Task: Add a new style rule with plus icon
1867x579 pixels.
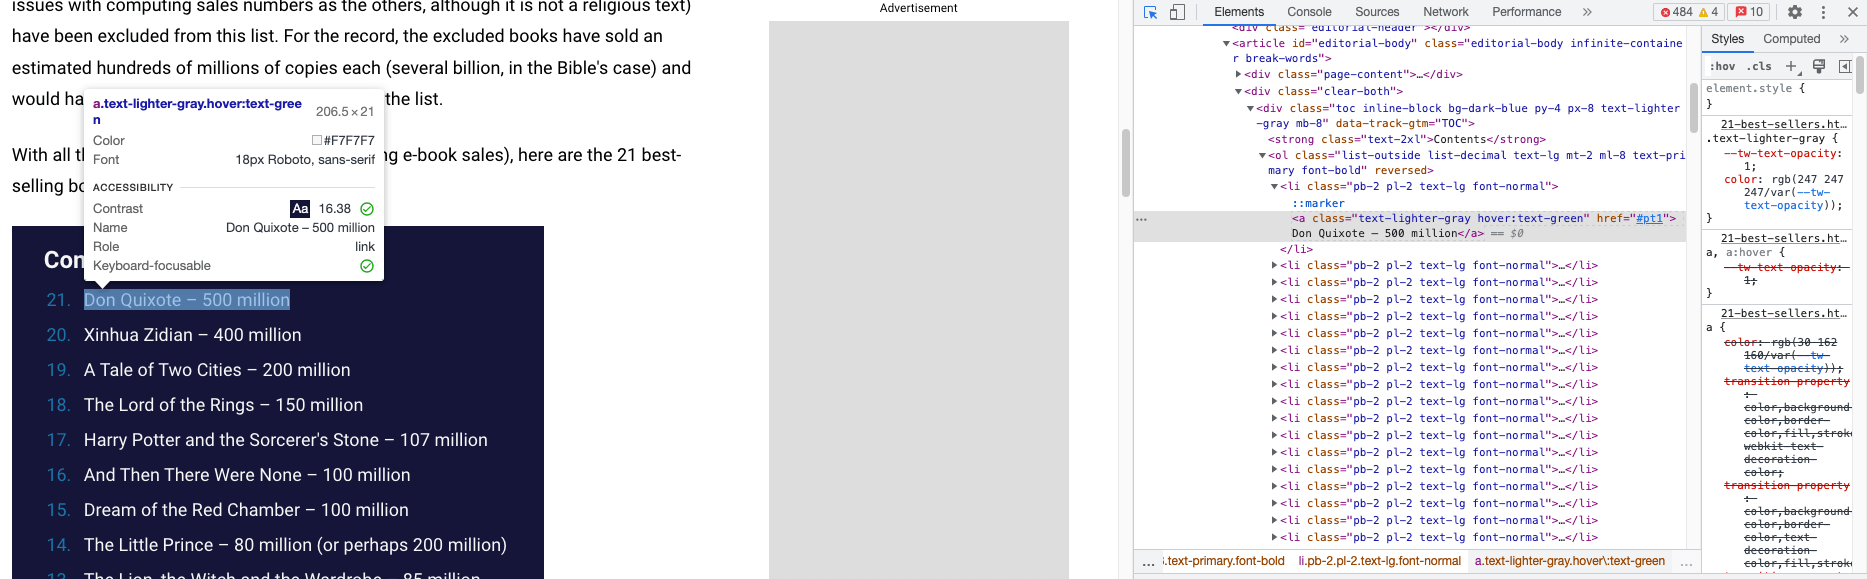Action: [x=1791, y=66]
